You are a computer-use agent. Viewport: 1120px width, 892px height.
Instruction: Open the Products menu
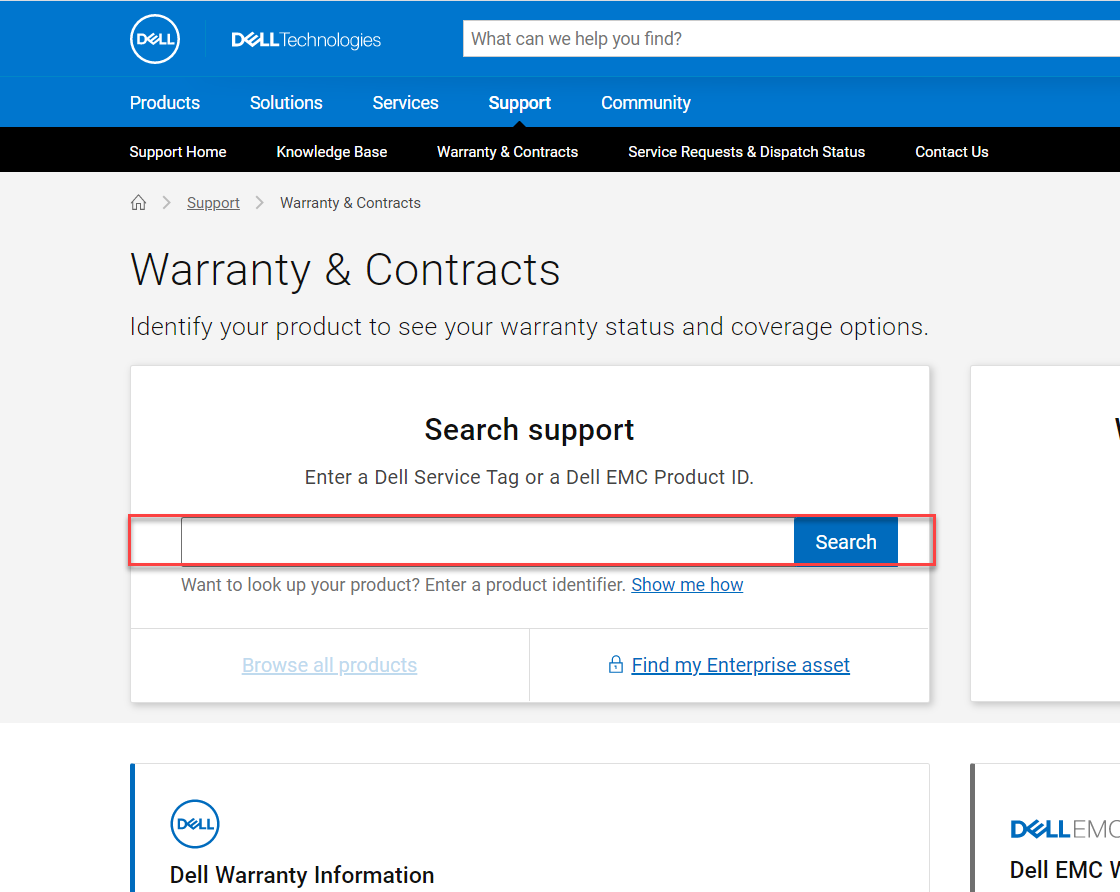coord(165,103)
